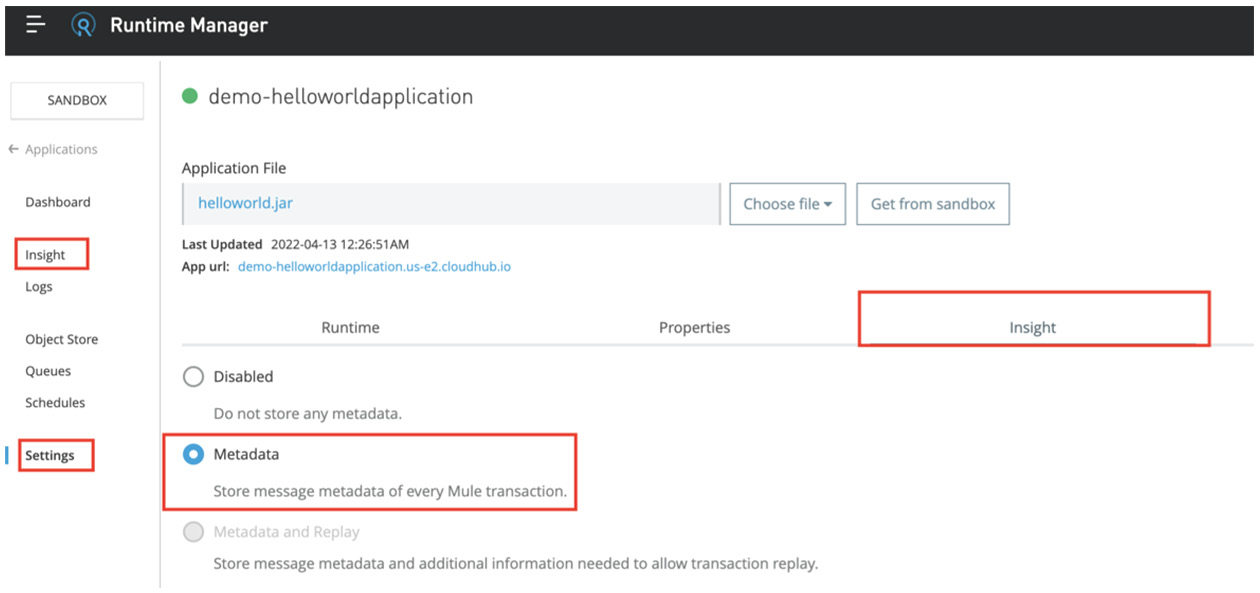Open the demo-helloworldapplication app url link
Viewport: 1260px width, 593px height.
click(x=373, y=266)
